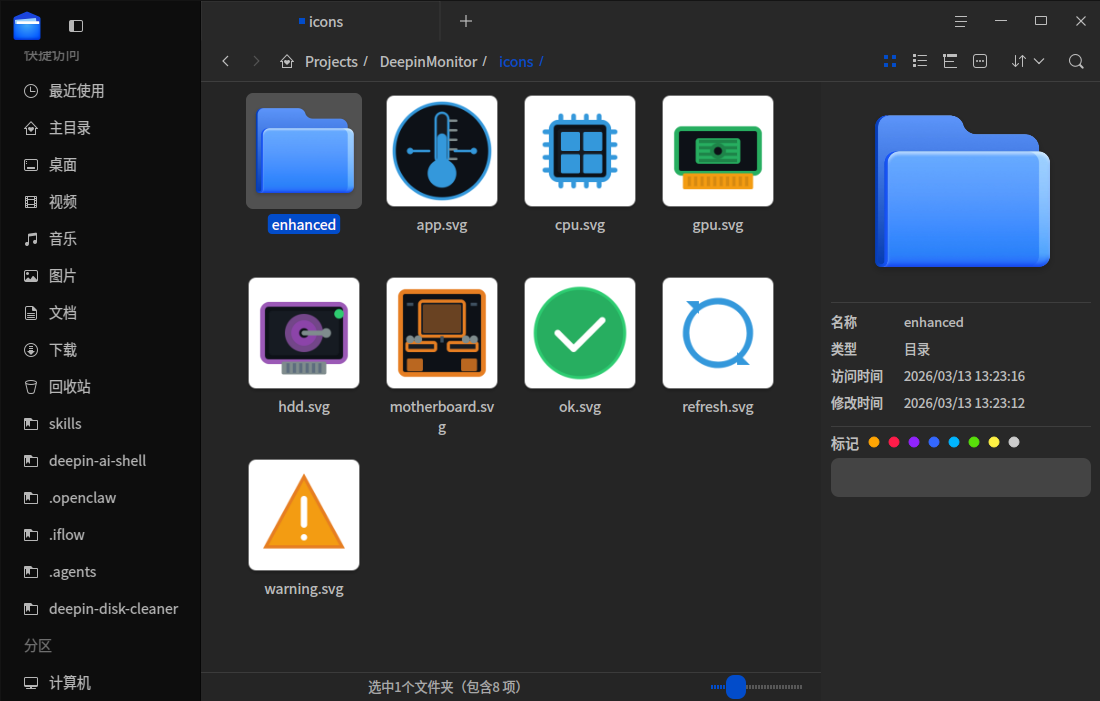Open the 回收站 trash in sidebar

pyautogui.click(x=62, y=386)
